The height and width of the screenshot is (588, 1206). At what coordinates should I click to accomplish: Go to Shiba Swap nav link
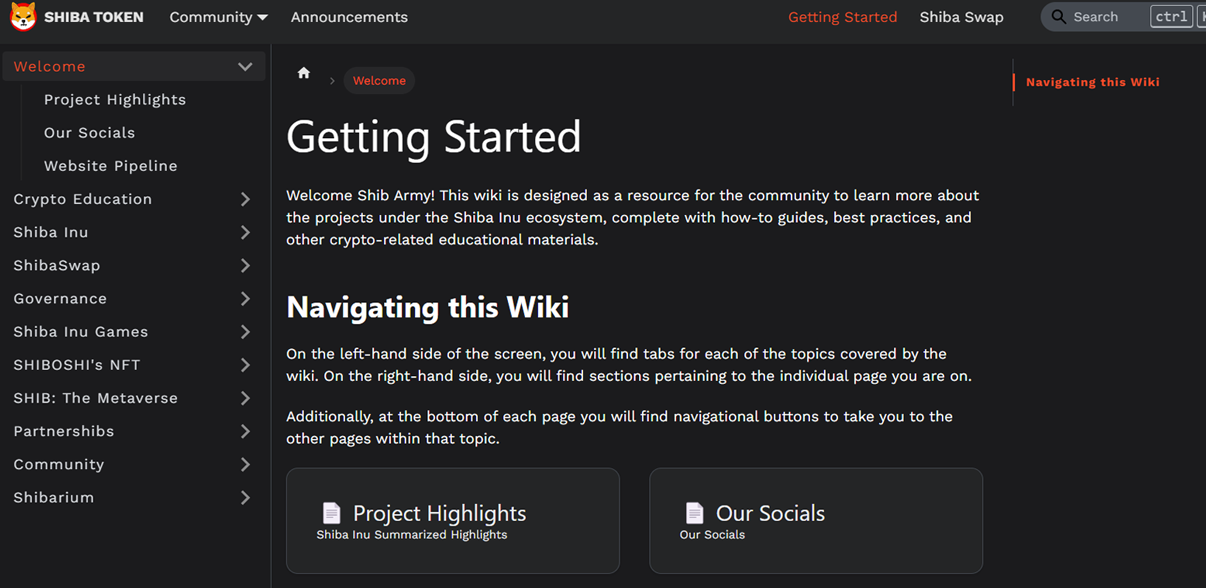(961, 17)
